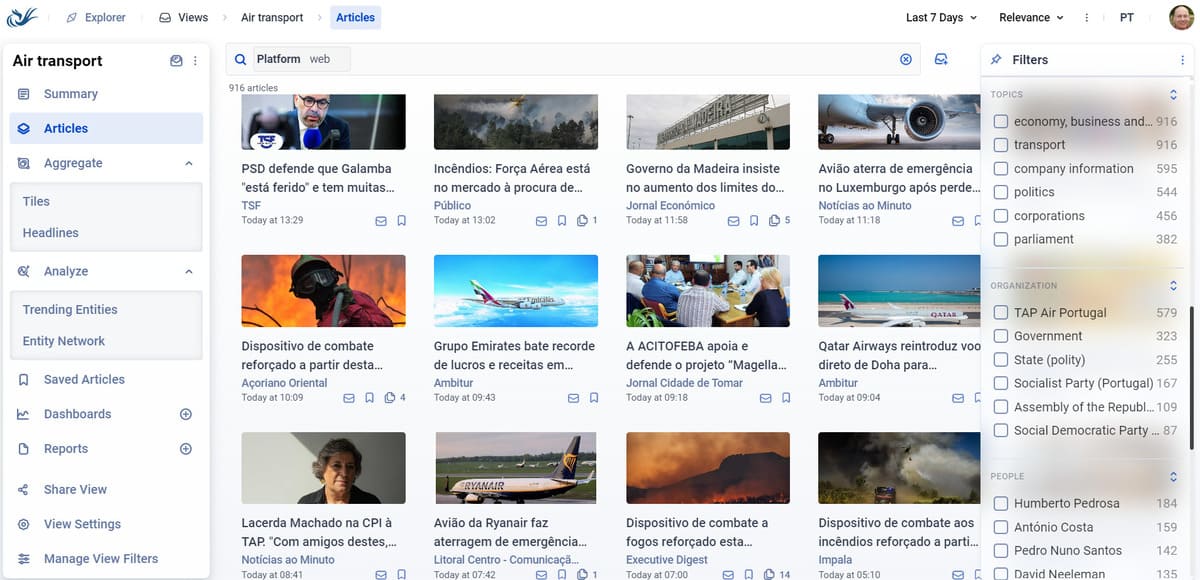Add a new report with plus icon
This screenshot has height=580, width=1200.
pyautogui.click(x=185, y=449)
